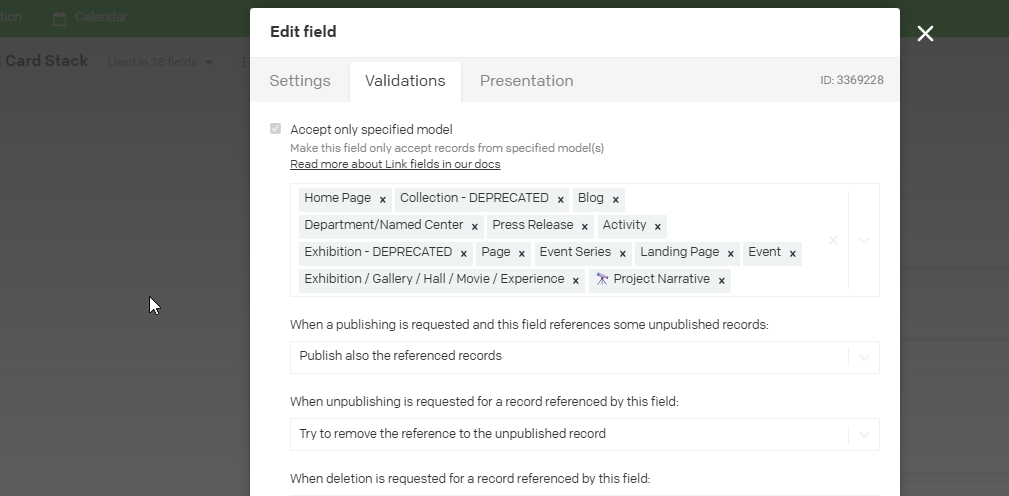Remove the Press Release tag
Viewport: 1009px width, 496px height.
point(585,227)
